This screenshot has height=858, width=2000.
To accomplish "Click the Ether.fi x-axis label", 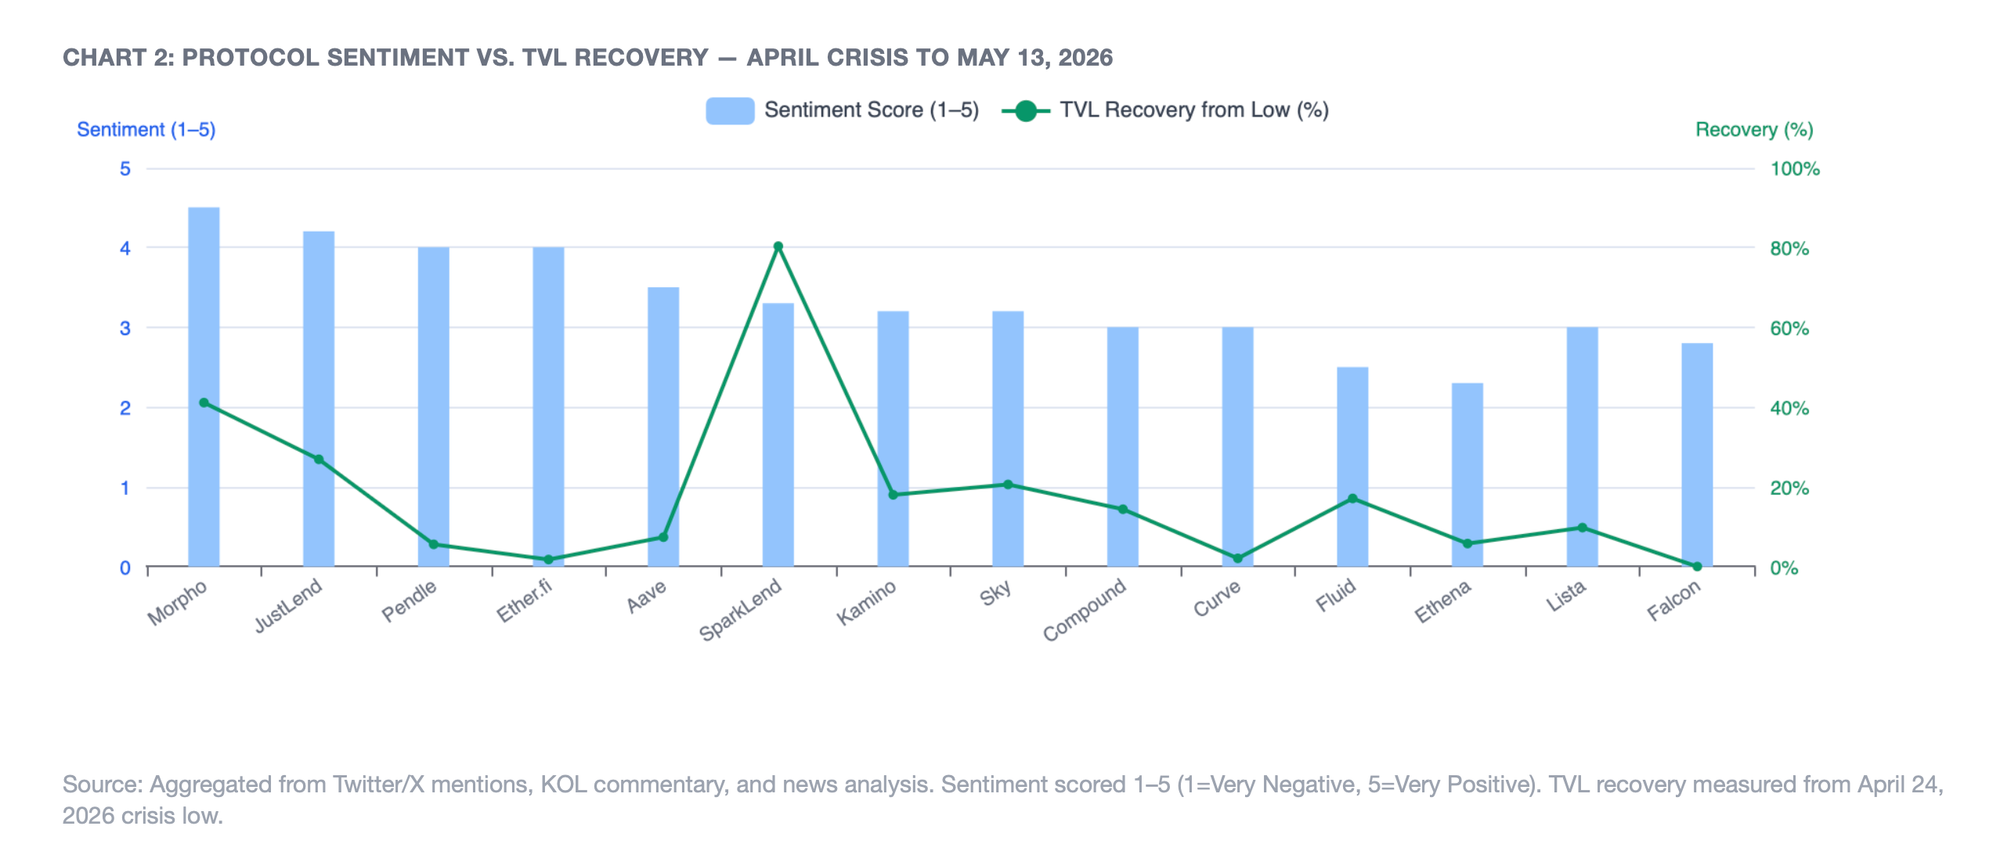I will pos(524,601).
